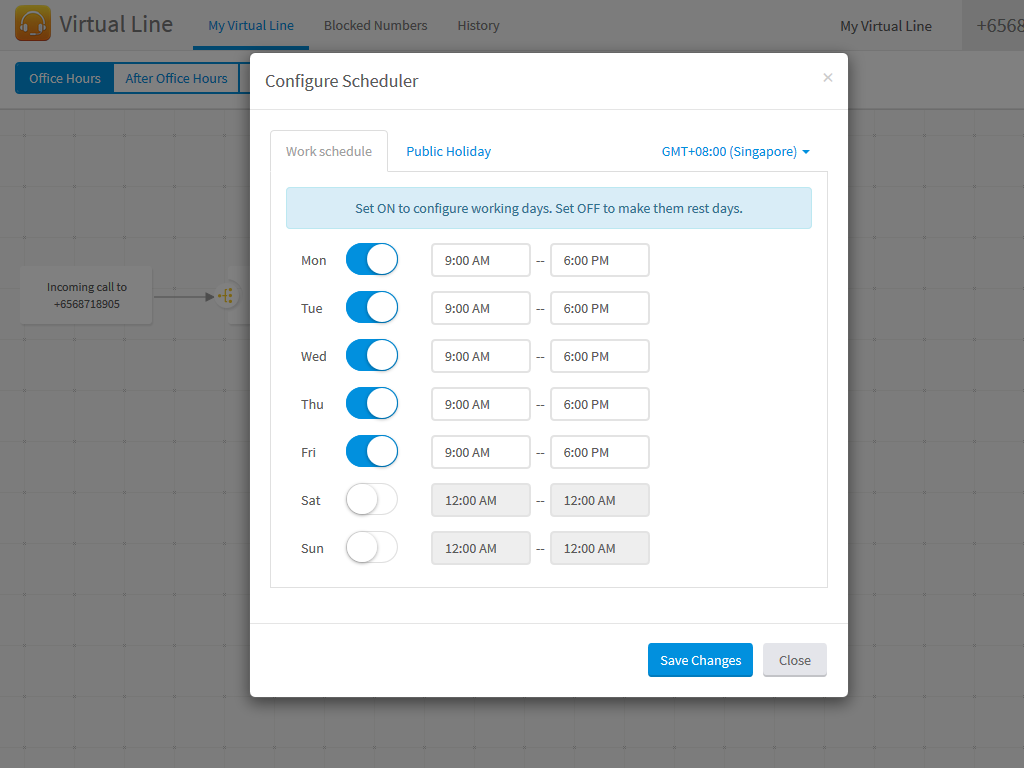Go to My Virtual Line
Screen dimensions: 1024x768
coord(251,25)
